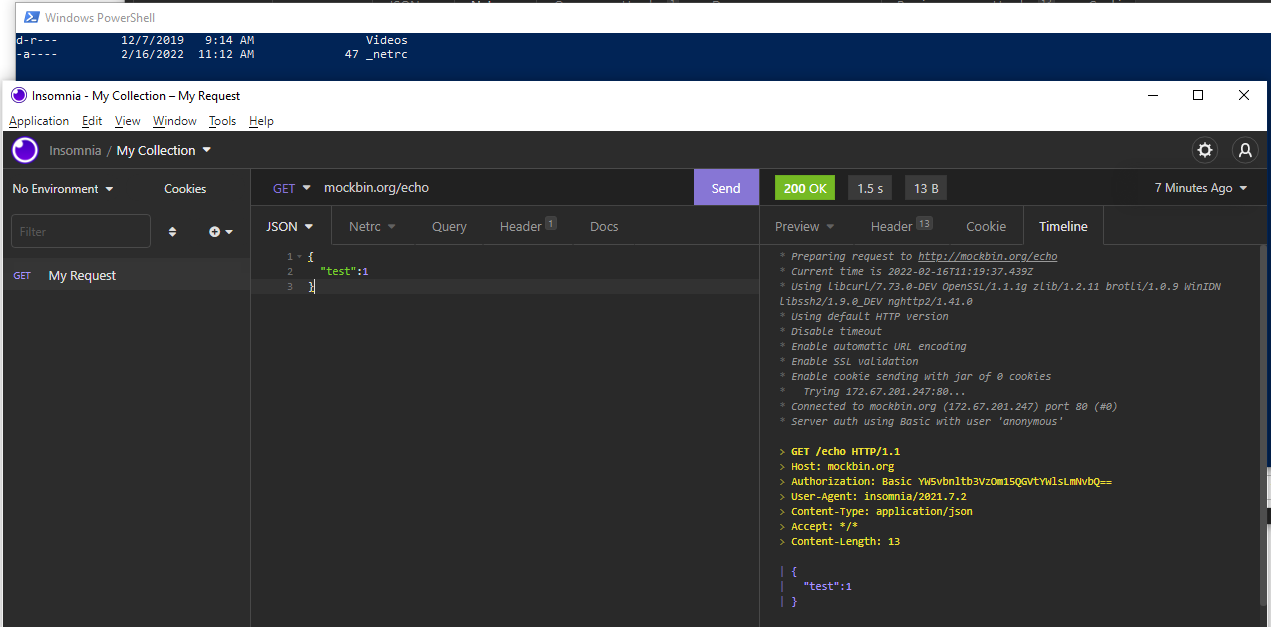Click the 13 B response size chip
This screenshot has height=627, width=1271.
pos(925,187)
